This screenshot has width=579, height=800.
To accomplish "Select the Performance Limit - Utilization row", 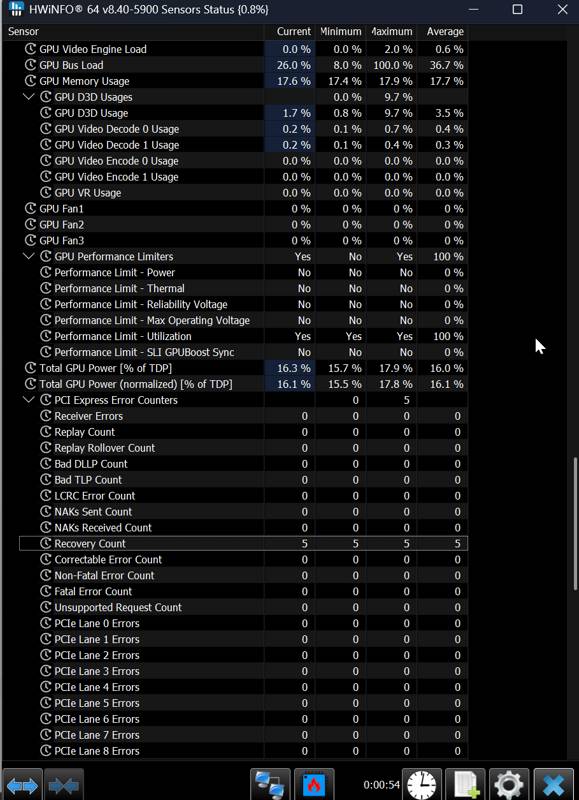I will coord(243,336).
